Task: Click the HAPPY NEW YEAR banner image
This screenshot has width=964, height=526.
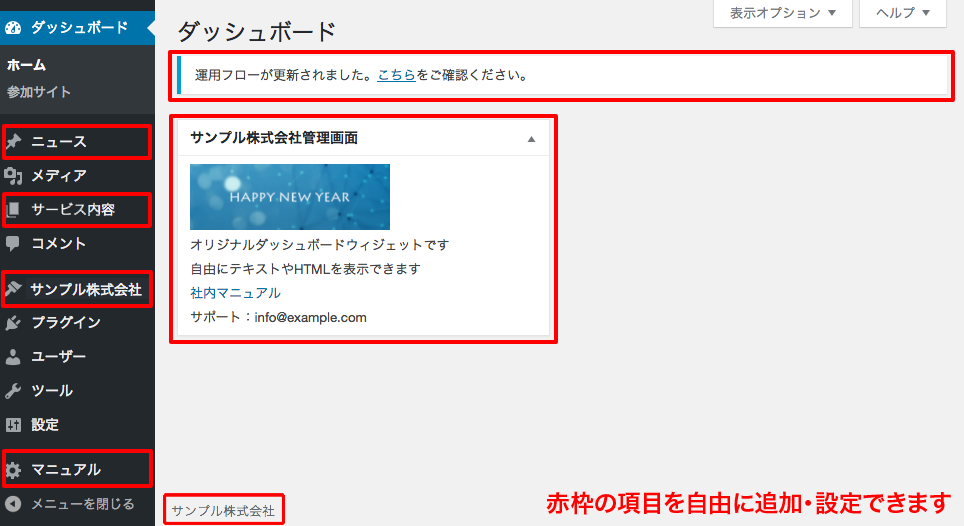Action: coord(290,197)
